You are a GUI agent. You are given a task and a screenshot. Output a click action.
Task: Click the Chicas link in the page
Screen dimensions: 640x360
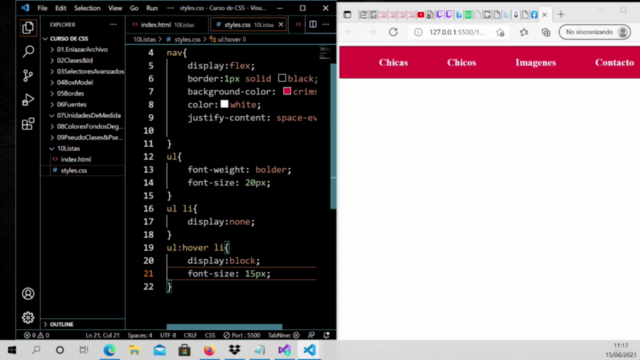393,62
